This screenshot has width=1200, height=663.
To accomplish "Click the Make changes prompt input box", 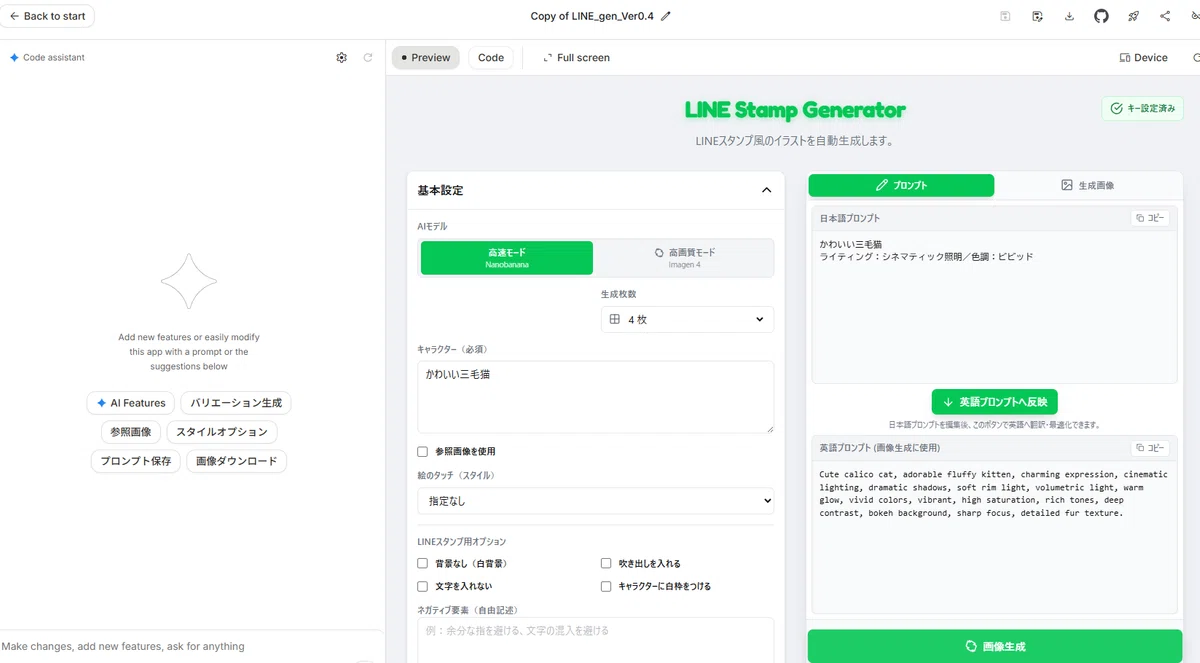I will point(190,646).
